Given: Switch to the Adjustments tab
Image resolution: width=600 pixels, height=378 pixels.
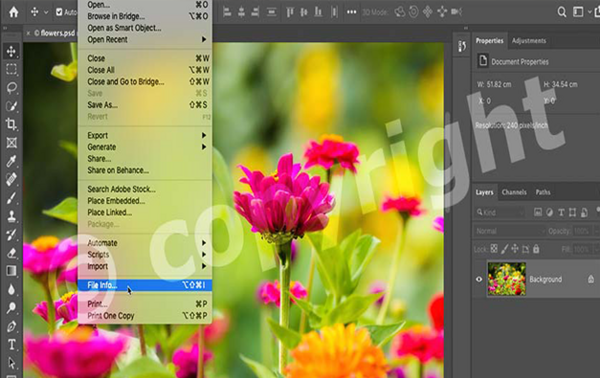Looking at the screenshot, I should click(x=529, y=41).
